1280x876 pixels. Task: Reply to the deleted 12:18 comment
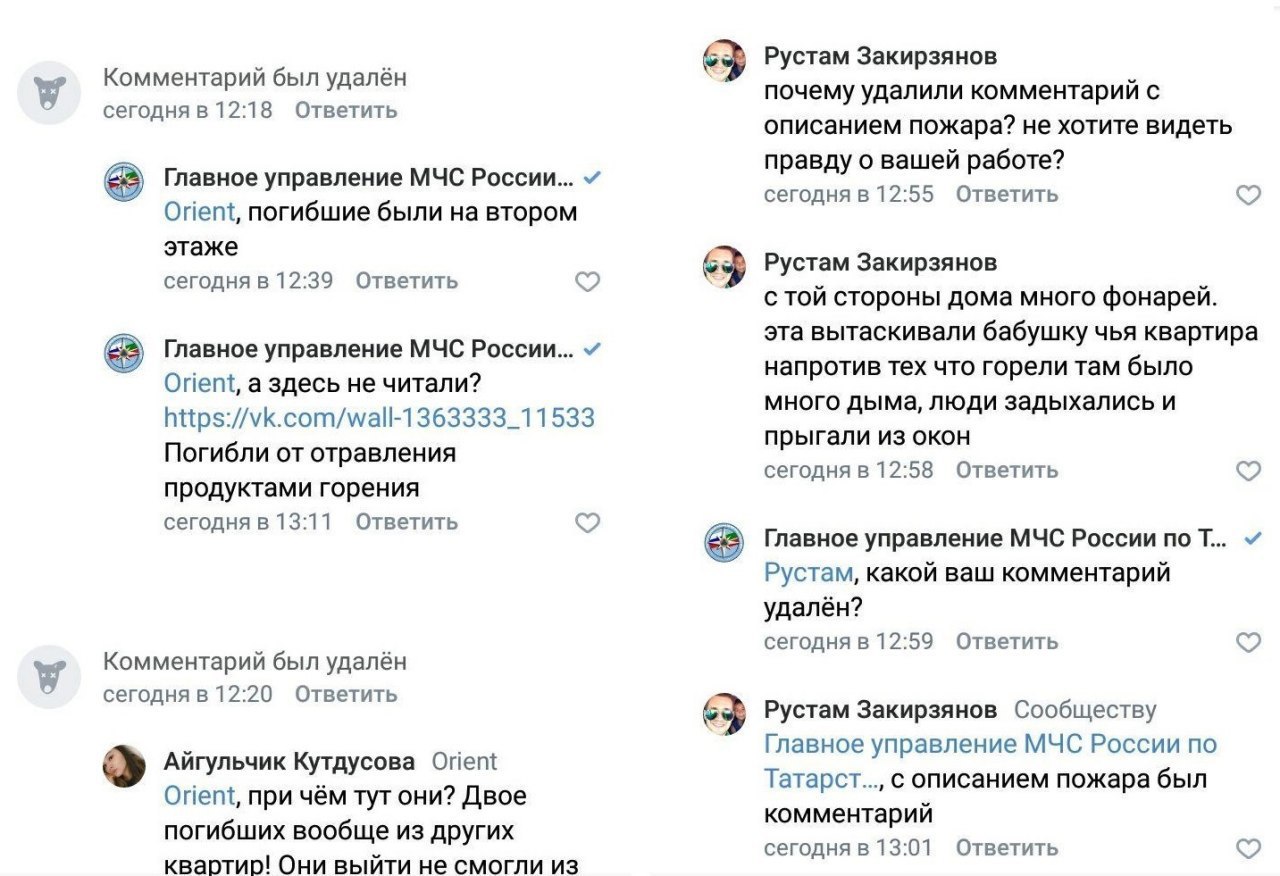click(346, 110)
